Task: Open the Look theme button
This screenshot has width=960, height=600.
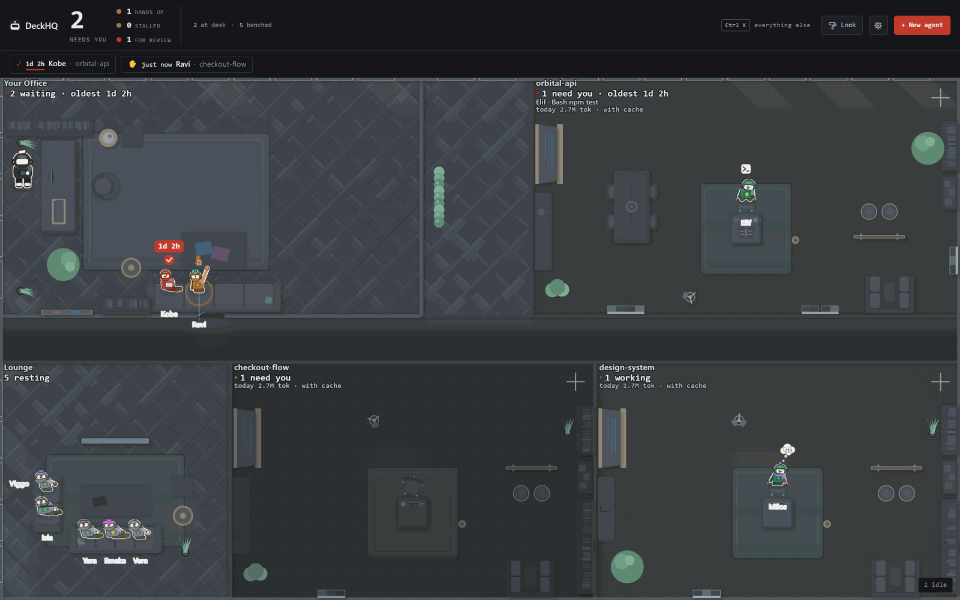Action: [842, 25]
